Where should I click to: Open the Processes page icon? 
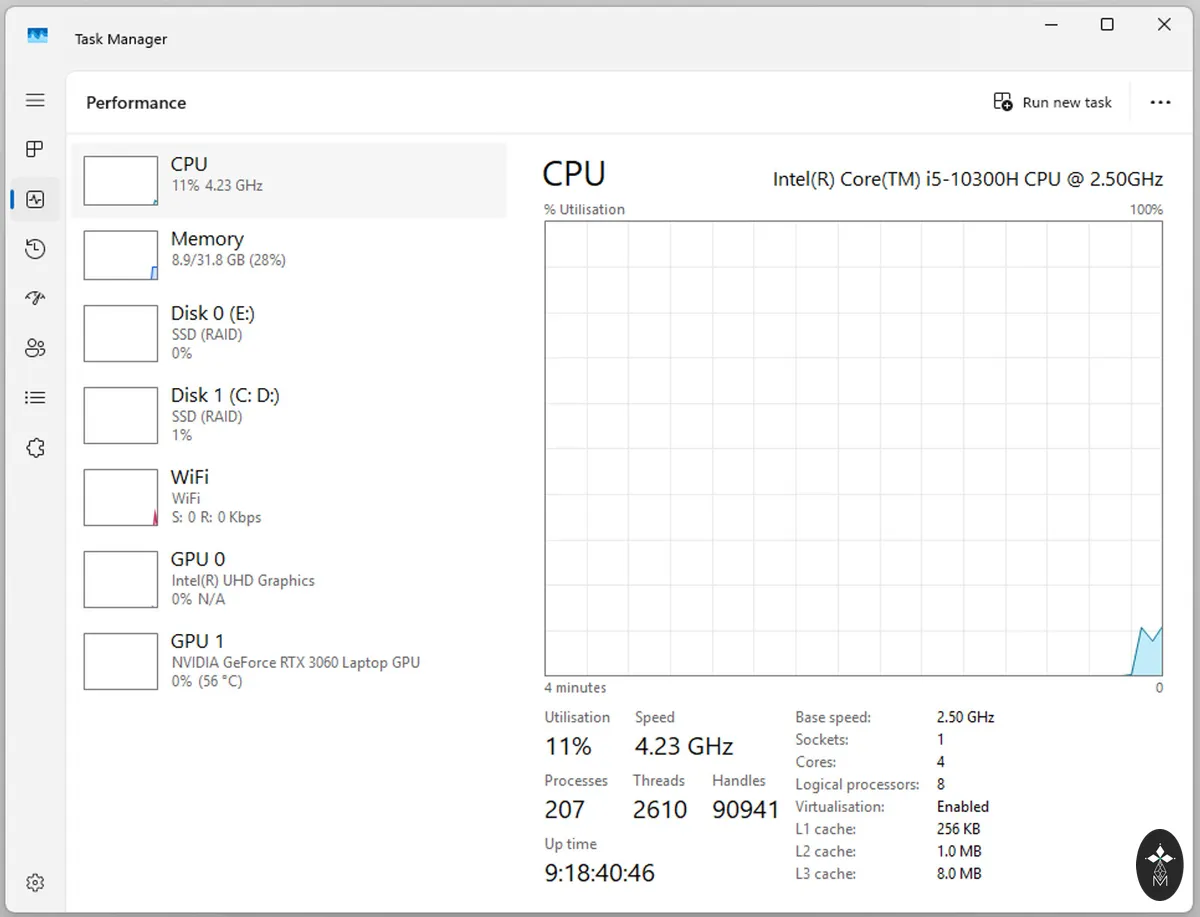[35, 149]
